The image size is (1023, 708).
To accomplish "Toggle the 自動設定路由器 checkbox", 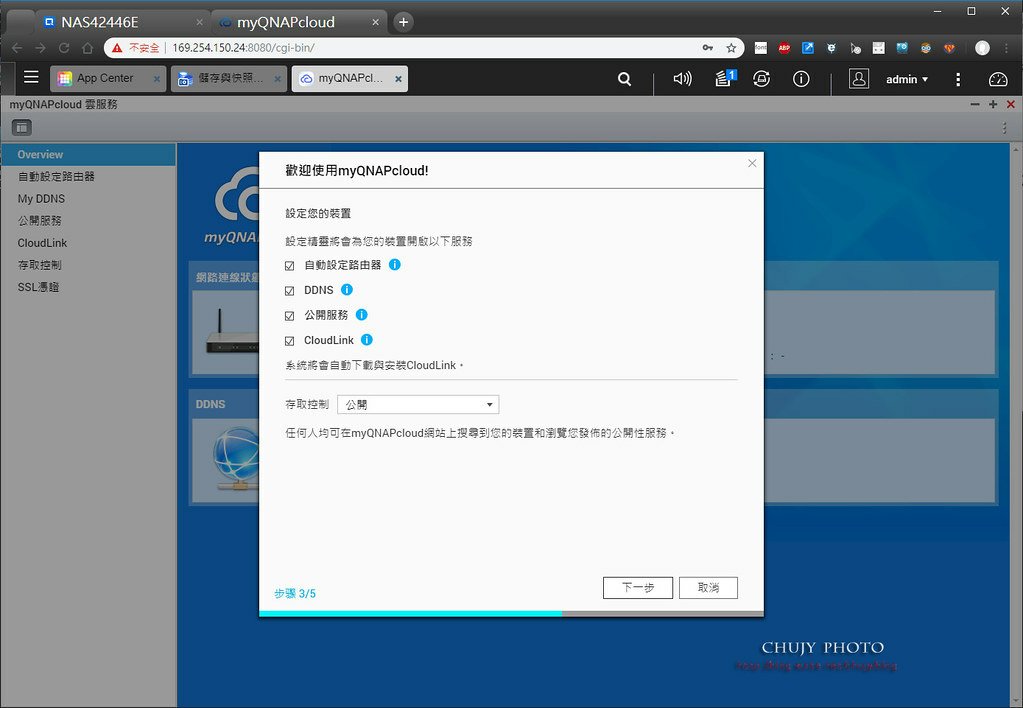I will [x=290, y=266].
